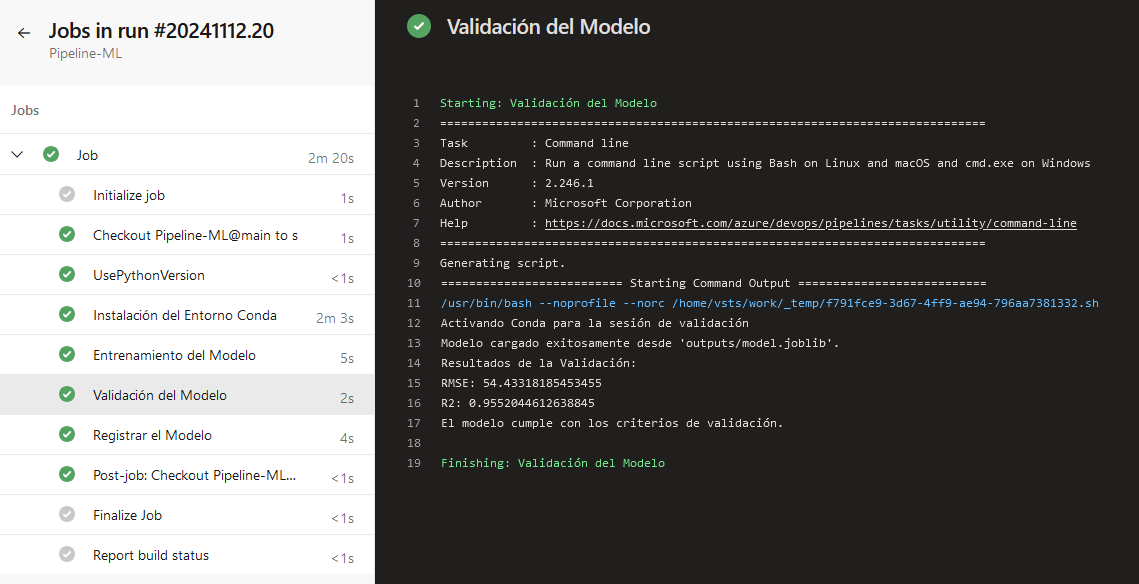
Task: Collapse the Job tree chevron
Action: pos(17,155)
